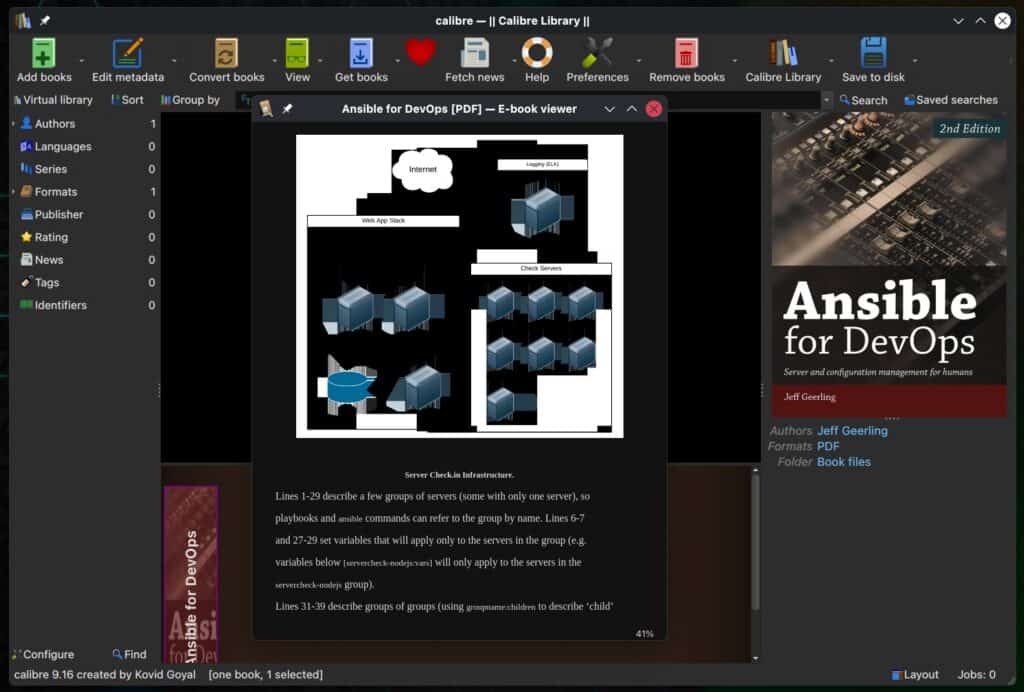Open the Sort options
Image resolution: width=1024 pixels, height=692 pixels.
127,100
